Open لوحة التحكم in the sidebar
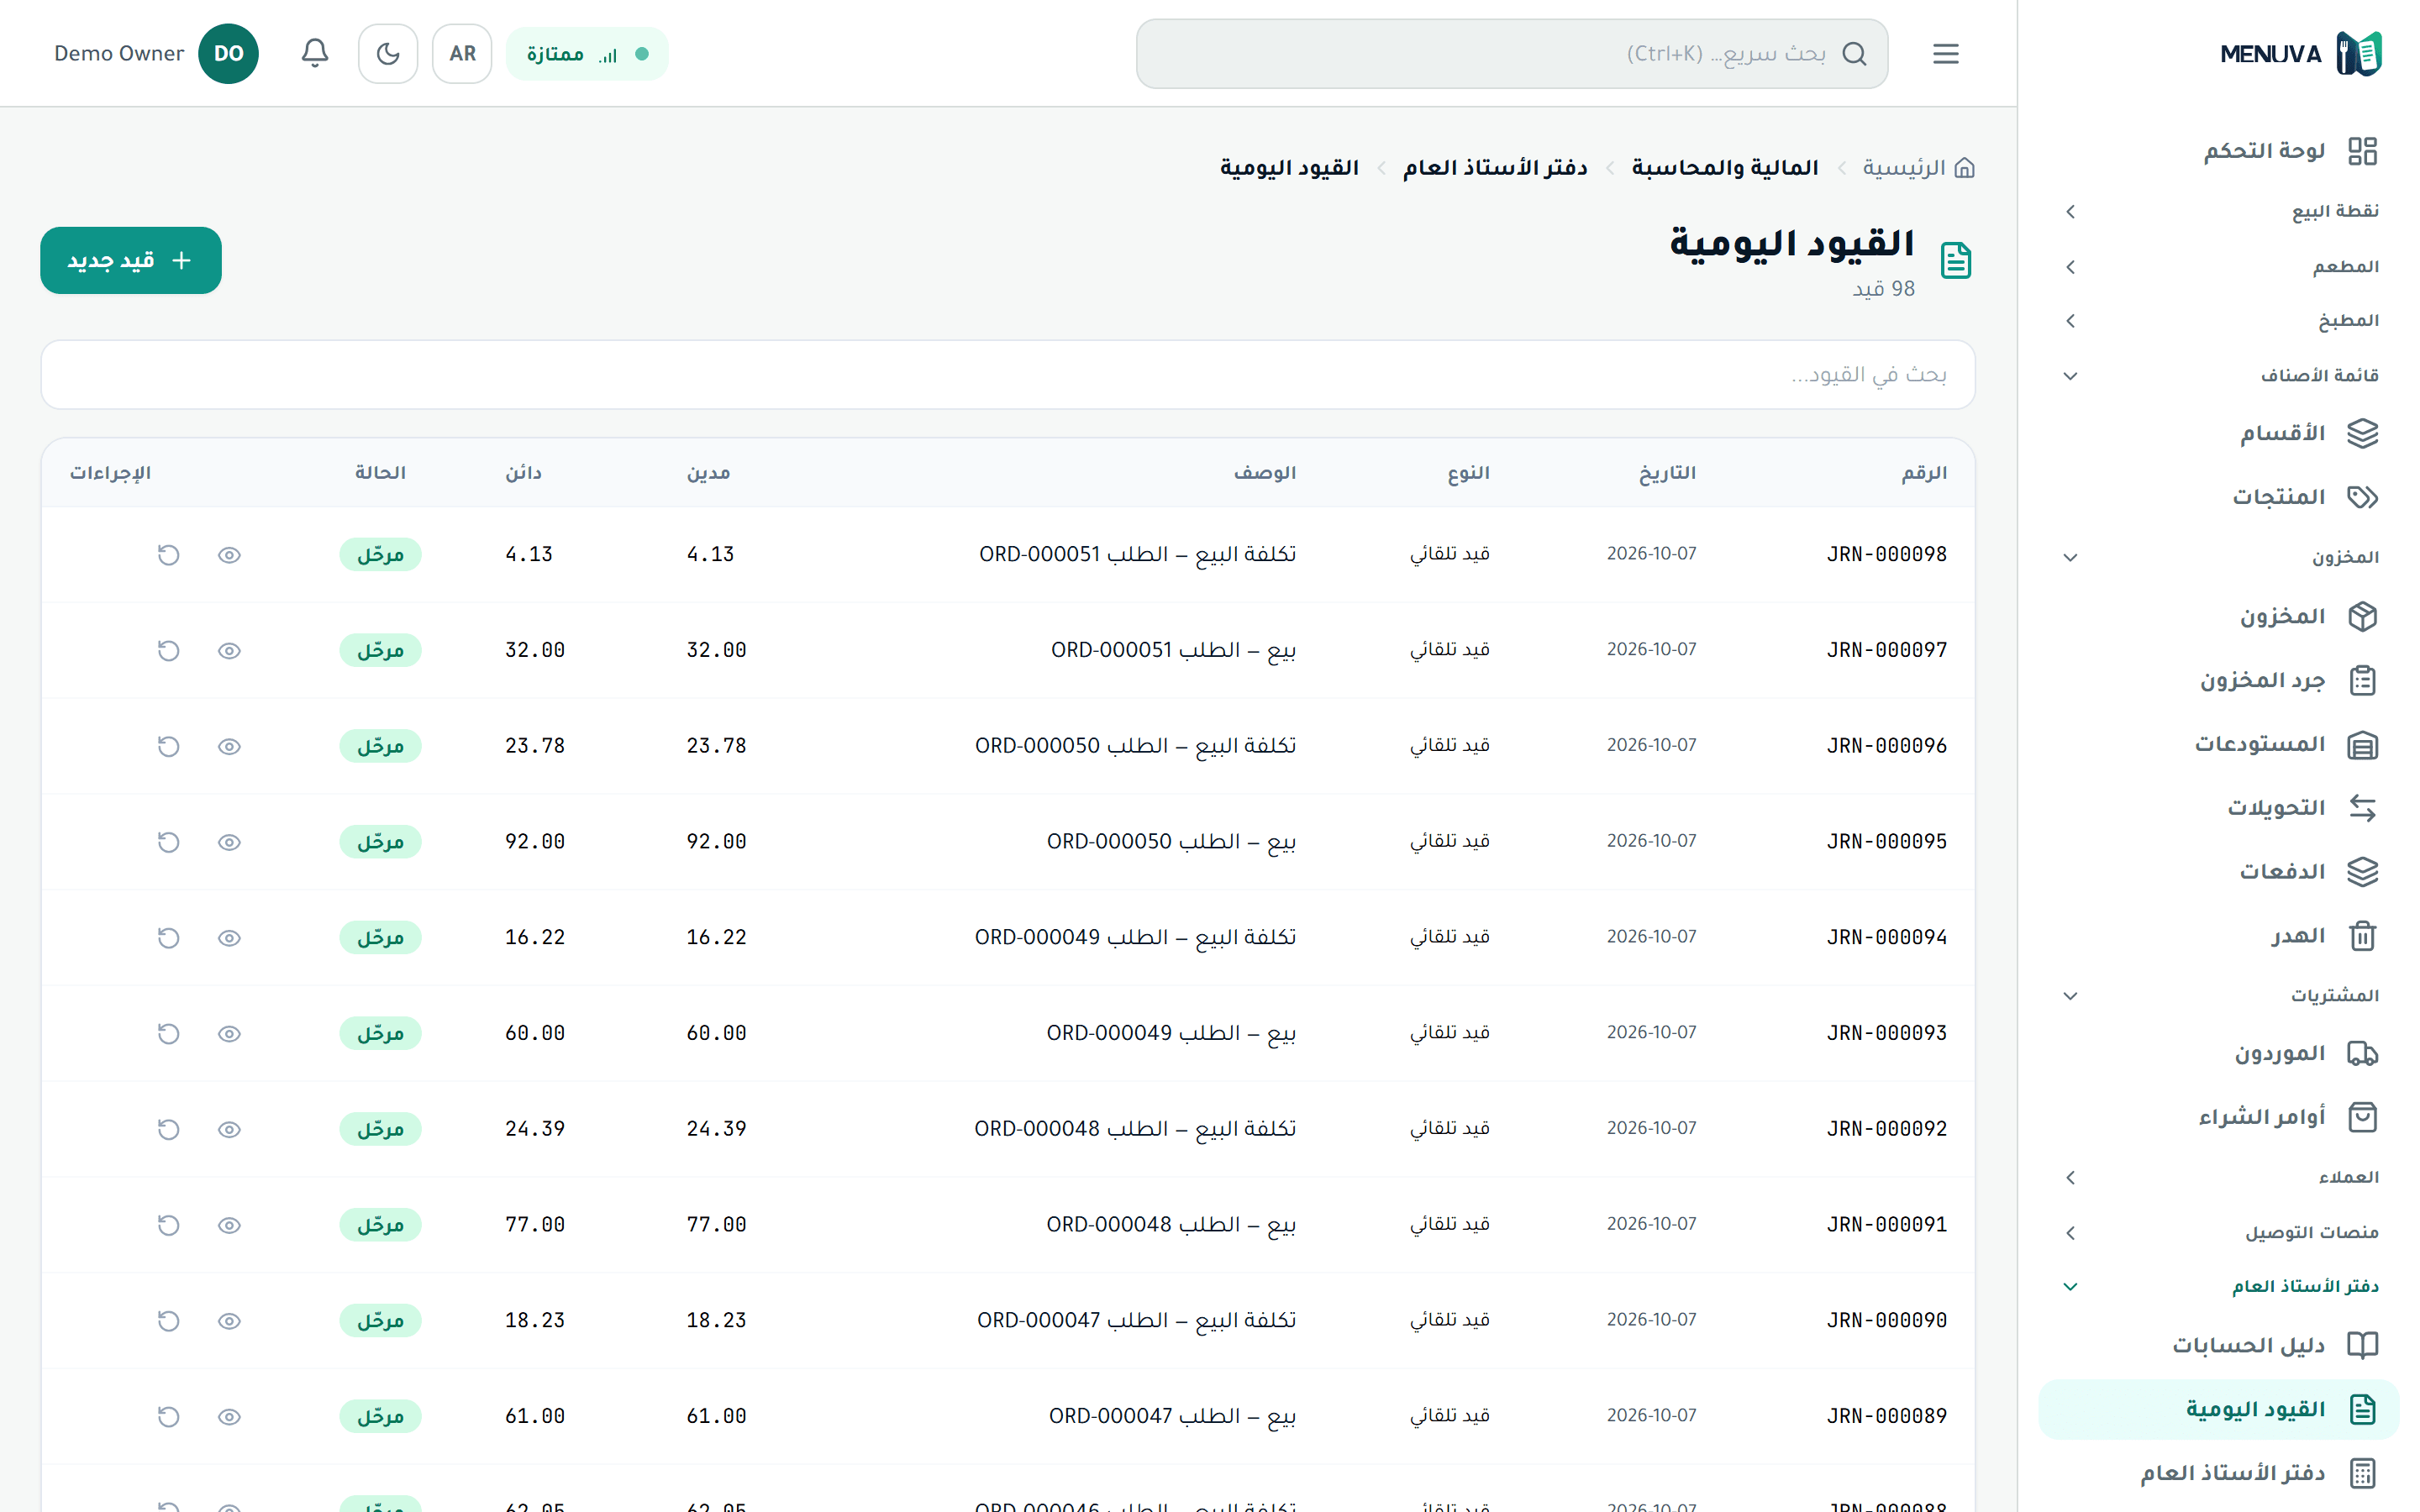Viewport: 2420px width, 1512px height. pos(2218,151)
